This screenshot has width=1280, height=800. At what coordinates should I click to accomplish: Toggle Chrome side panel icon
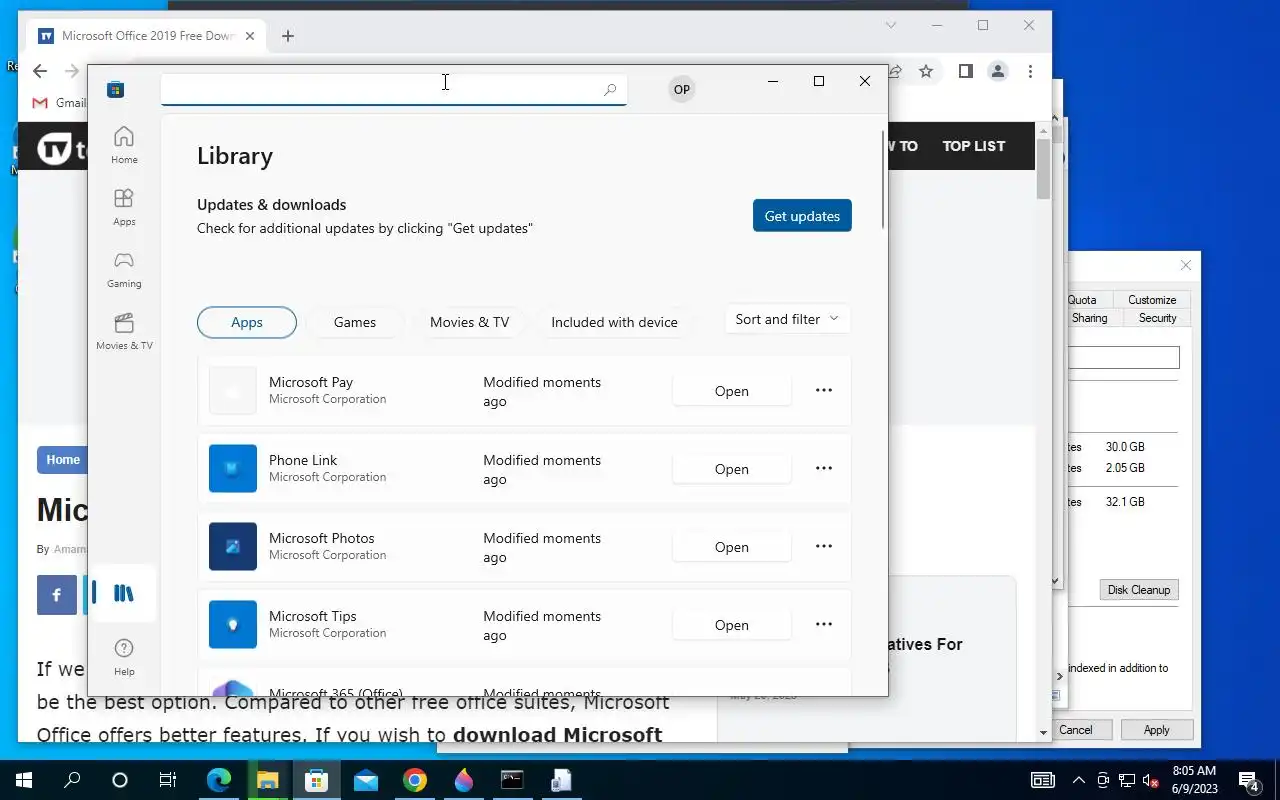click(x=965, y=71)
